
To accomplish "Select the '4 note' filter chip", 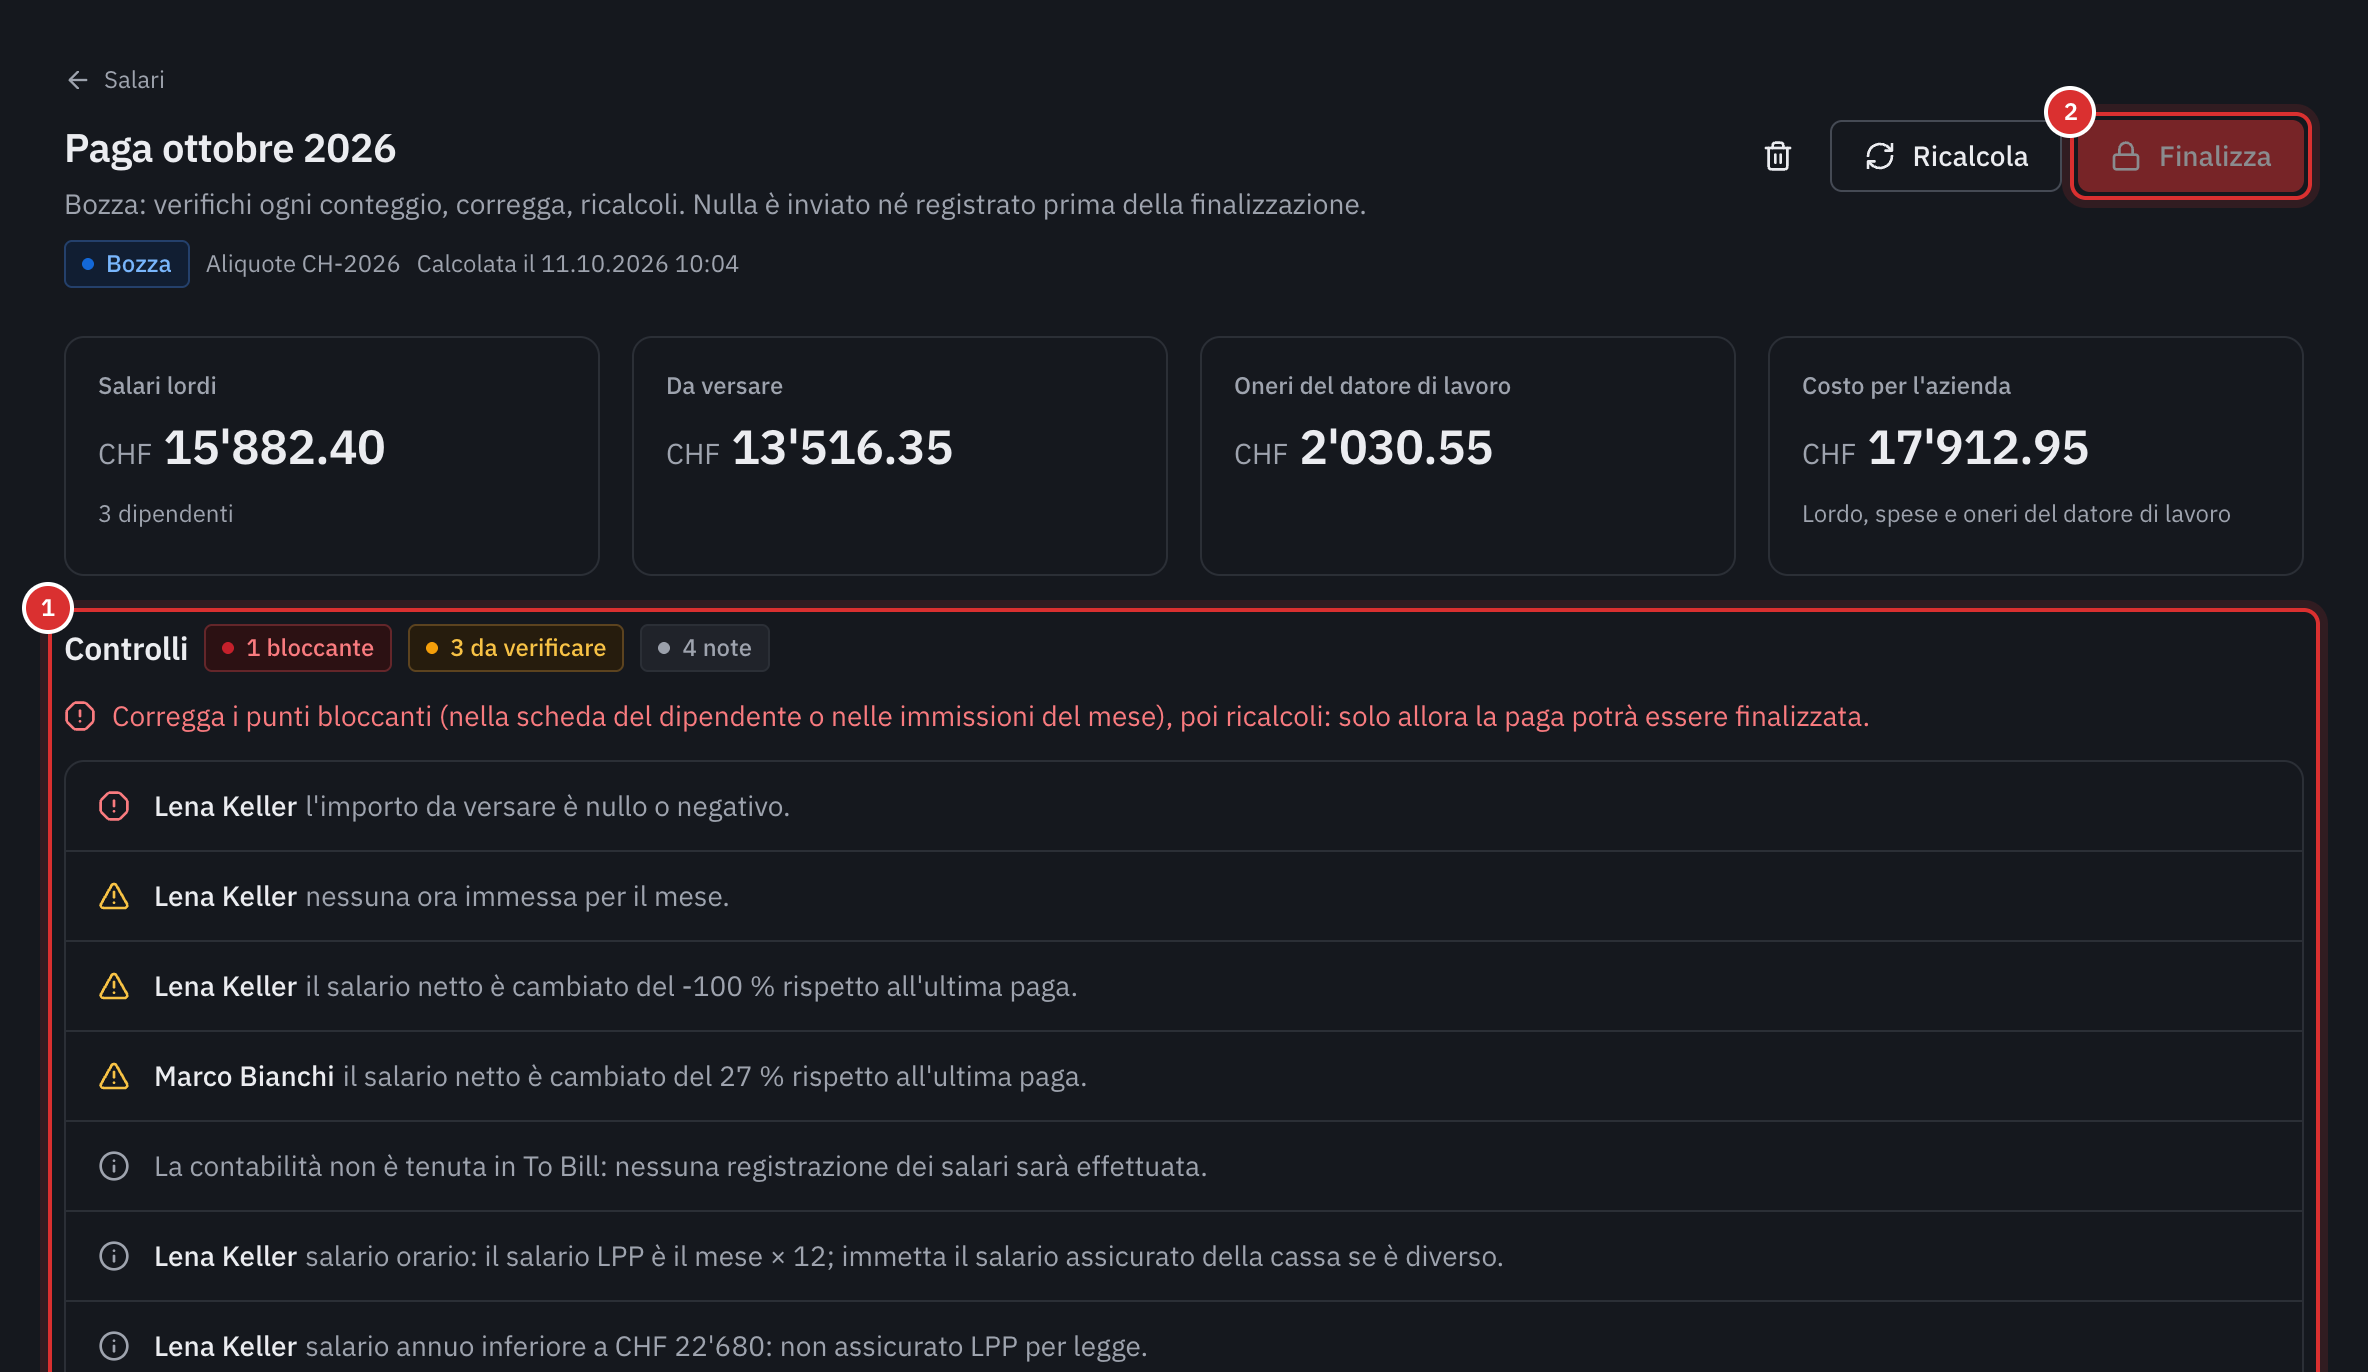I will click(705, 648).
